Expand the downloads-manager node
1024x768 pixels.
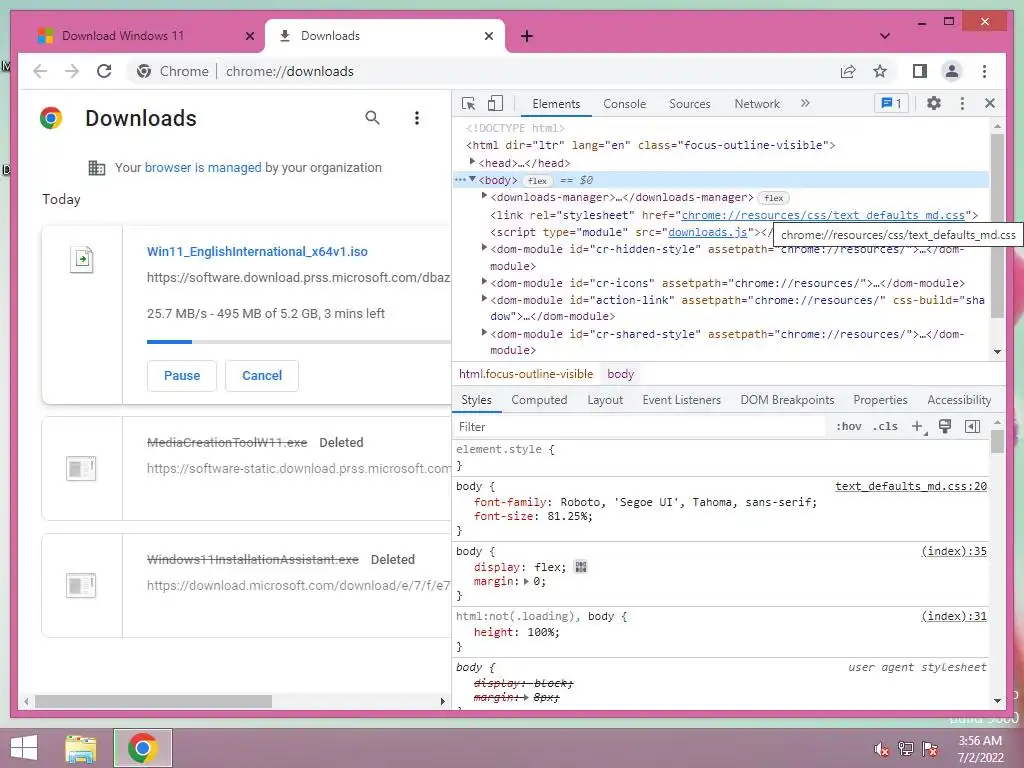[x=484, y=196]
